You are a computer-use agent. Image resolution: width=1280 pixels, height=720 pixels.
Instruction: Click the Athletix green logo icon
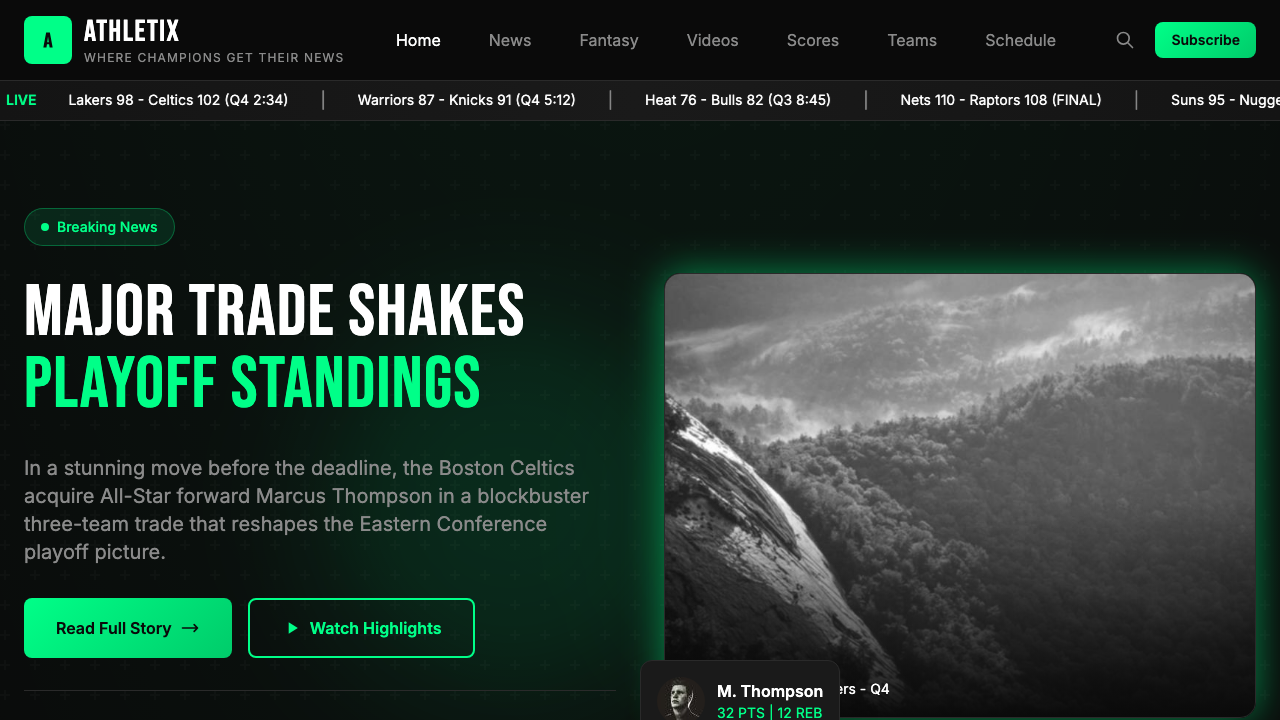click(48, 40)
